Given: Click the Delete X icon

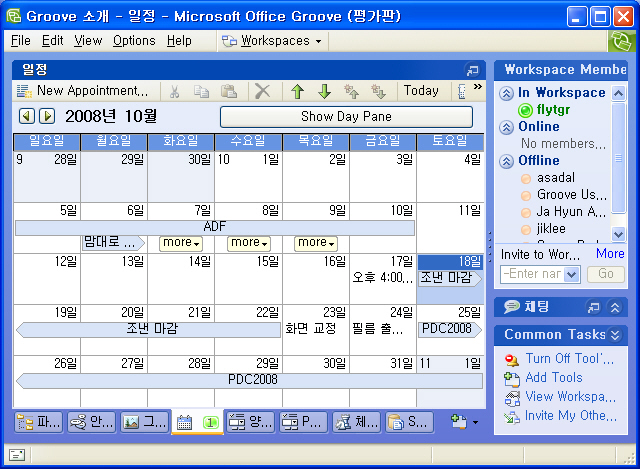Looking at the screenshot, I should [262, 91].
